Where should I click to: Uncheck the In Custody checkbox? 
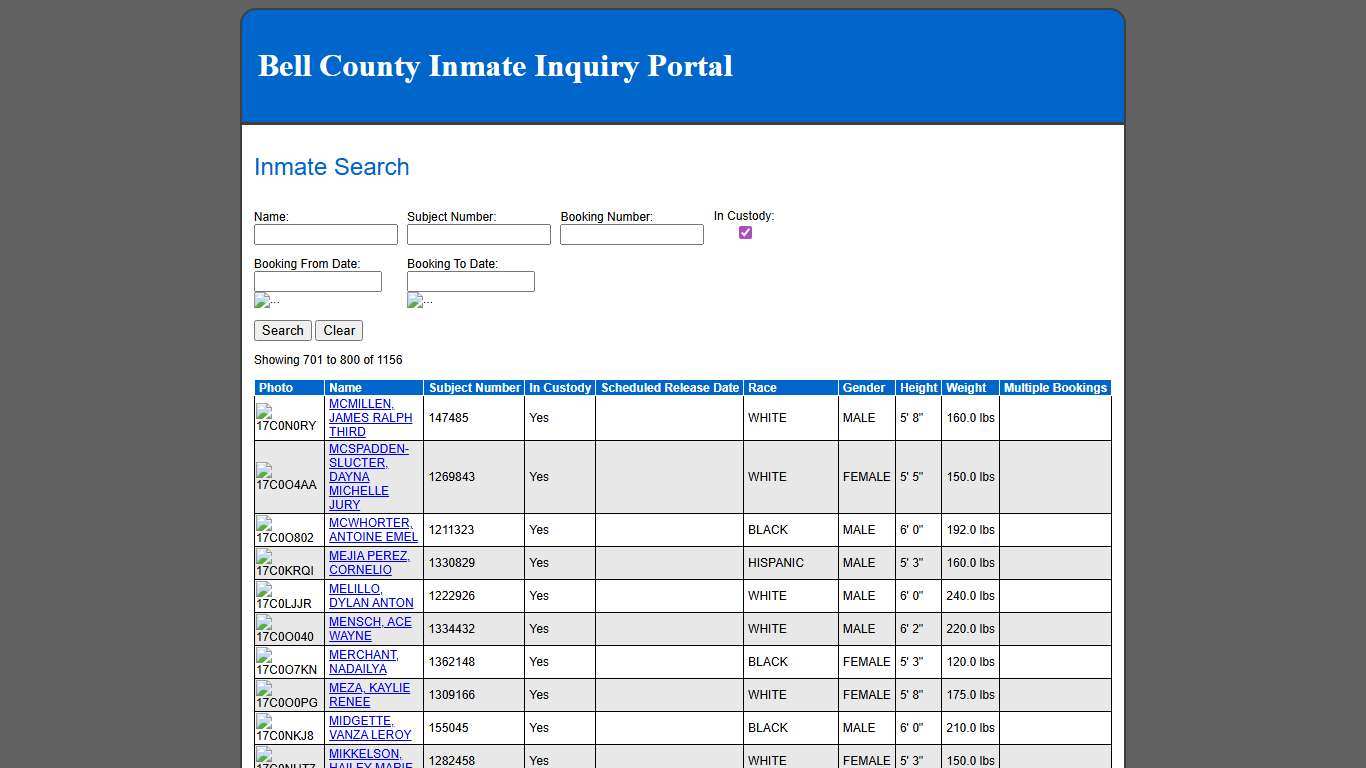(x=745, y=232)
